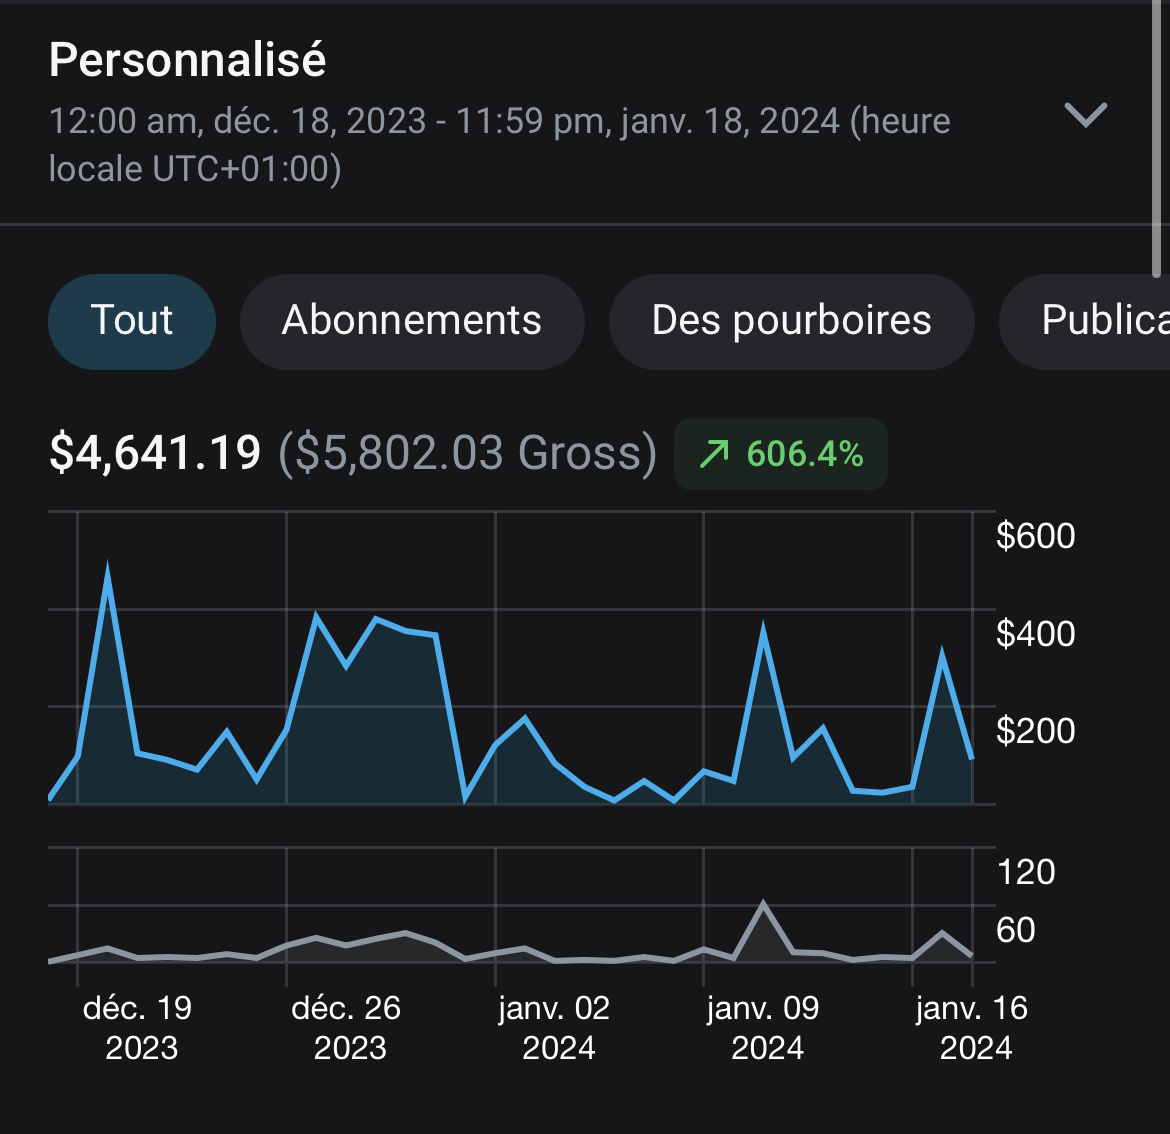This screenshot has width=1170, height=1134.
Task: Click the tallest blue peak near déc. 19
Action: pos(108,565)
